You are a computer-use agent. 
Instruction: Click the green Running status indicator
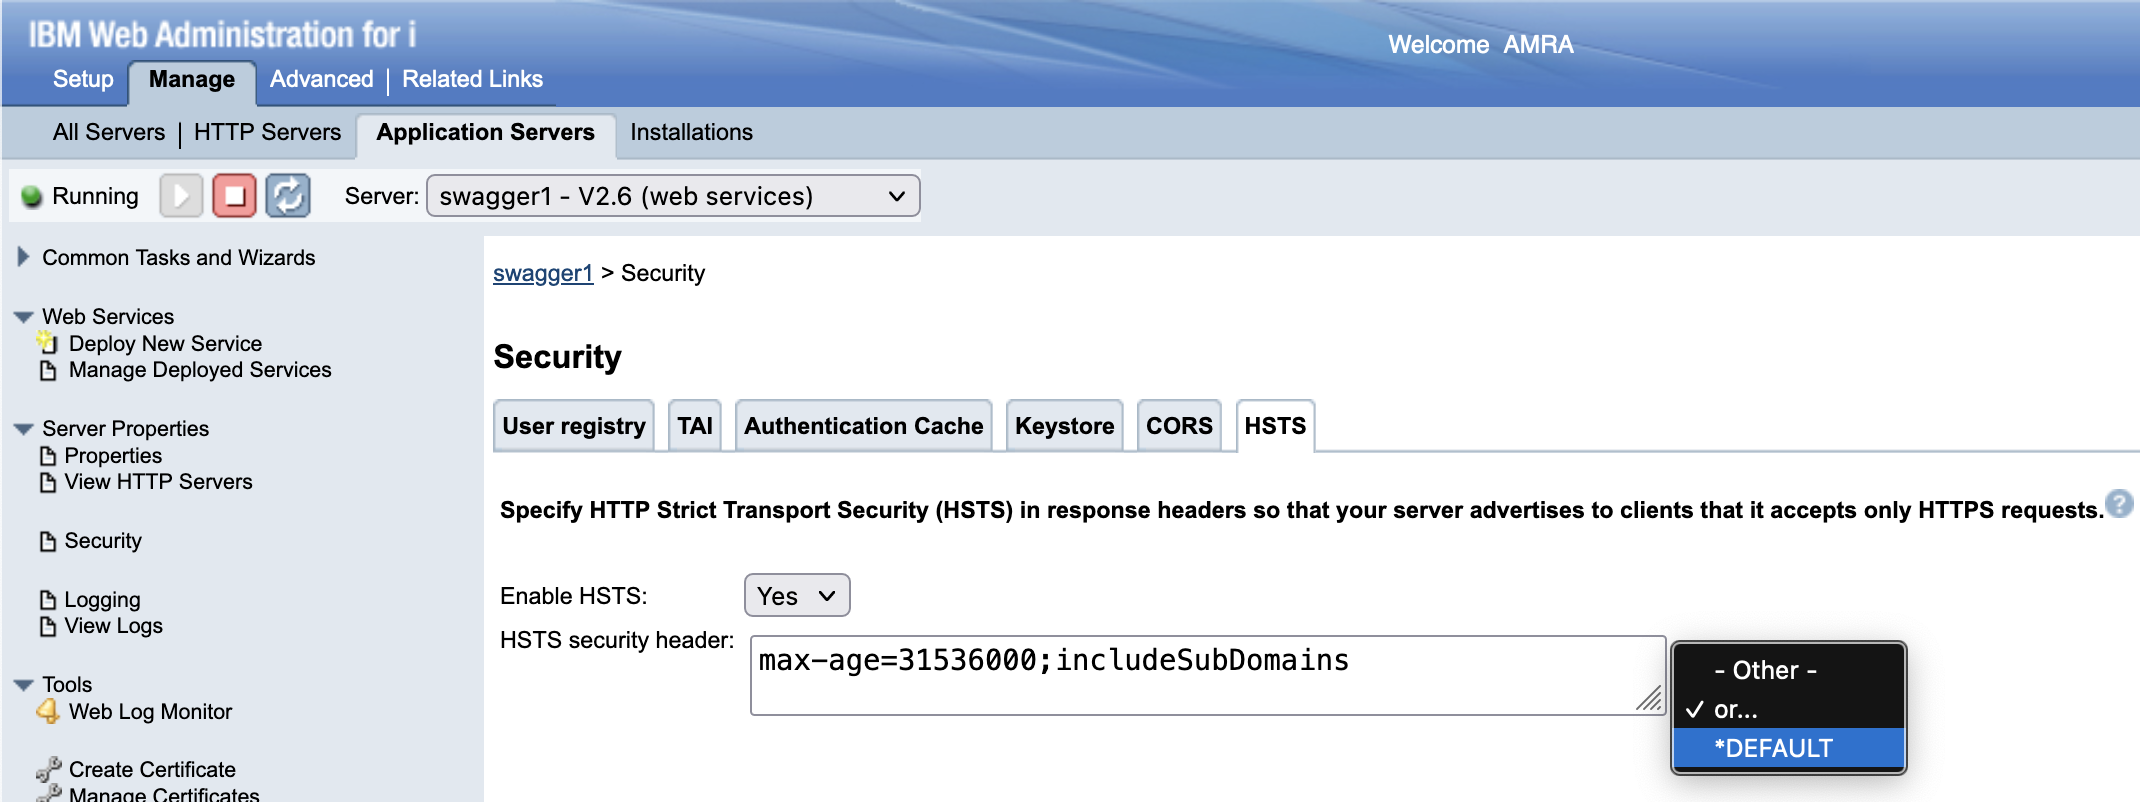pos(31,196)
